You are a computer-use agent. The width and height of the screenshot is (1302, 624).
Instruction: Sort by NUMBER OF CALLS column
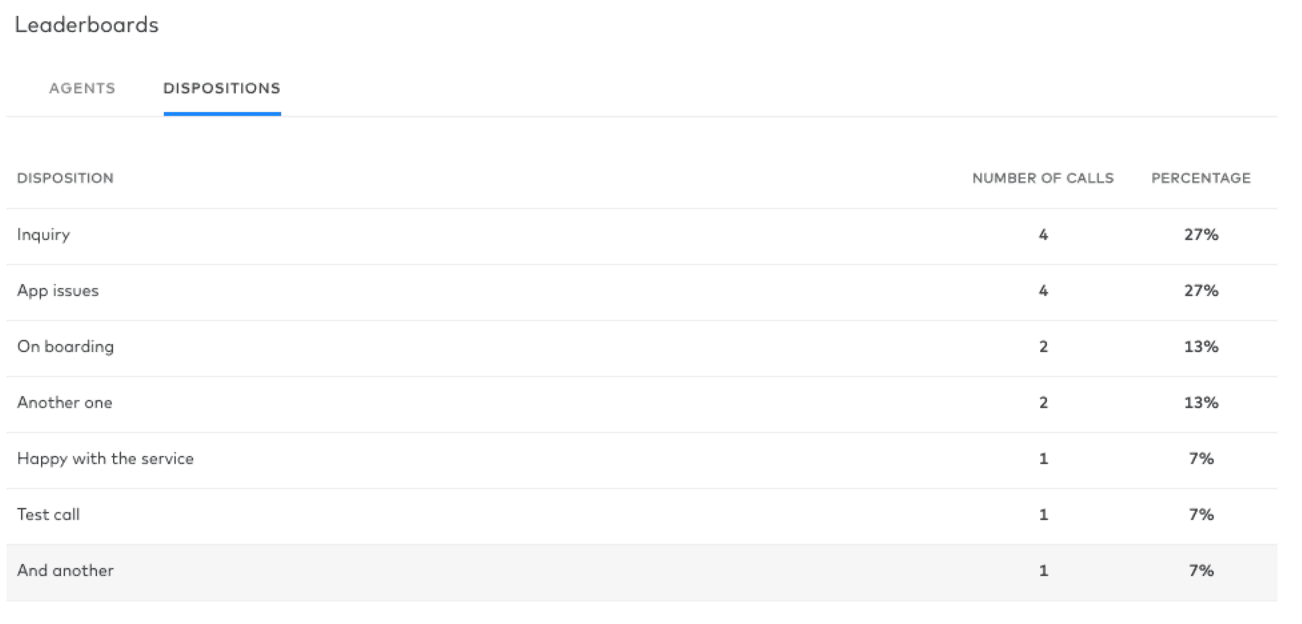(x=1044, y=177)
